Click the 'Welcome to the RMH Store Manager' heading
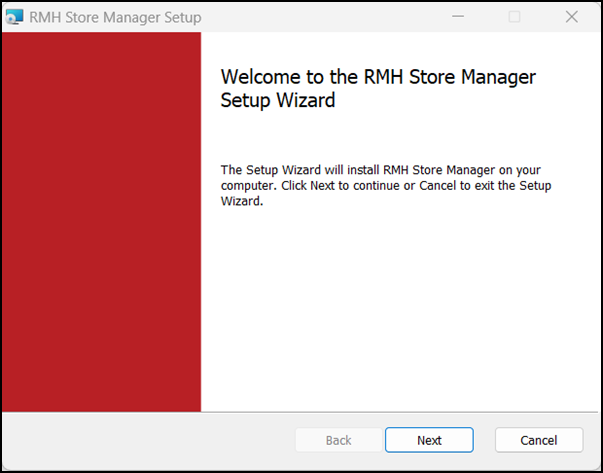Screen dimensions: 603x473 pyautogui.click(x=378, y=88)
